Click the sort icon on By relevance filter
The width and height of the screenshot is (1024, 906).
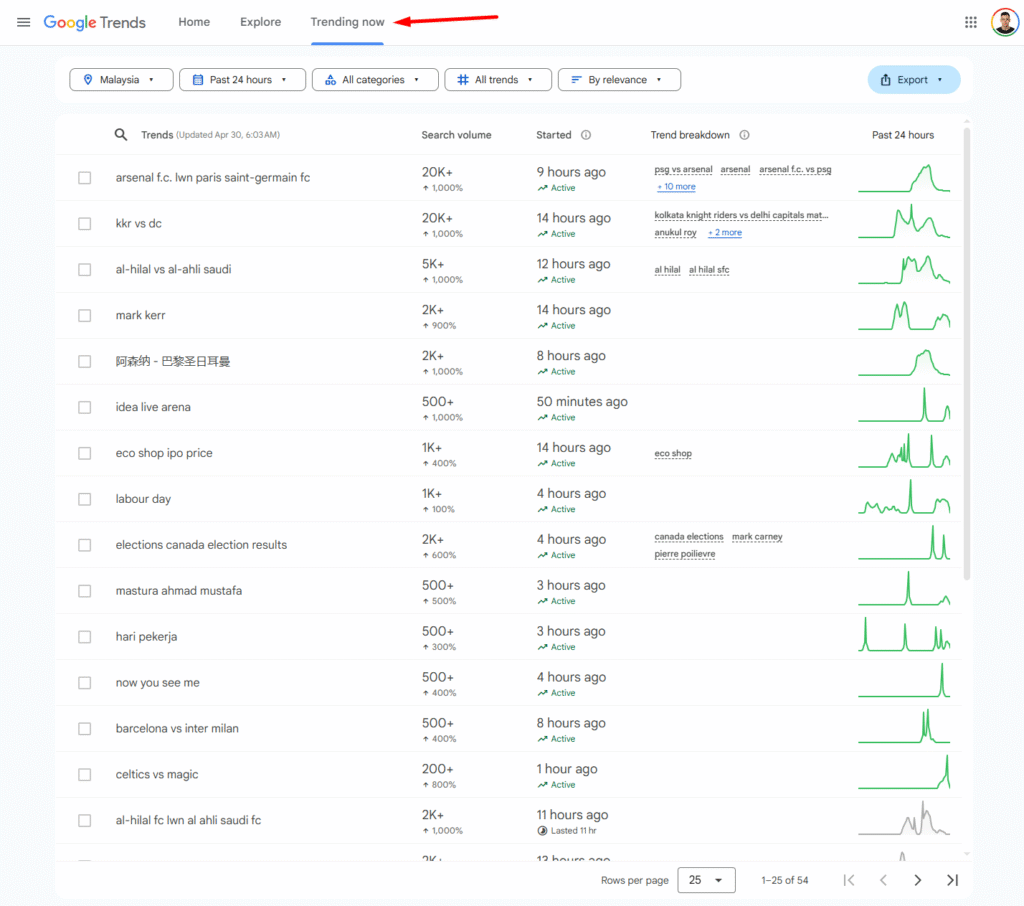click(576, 80)
